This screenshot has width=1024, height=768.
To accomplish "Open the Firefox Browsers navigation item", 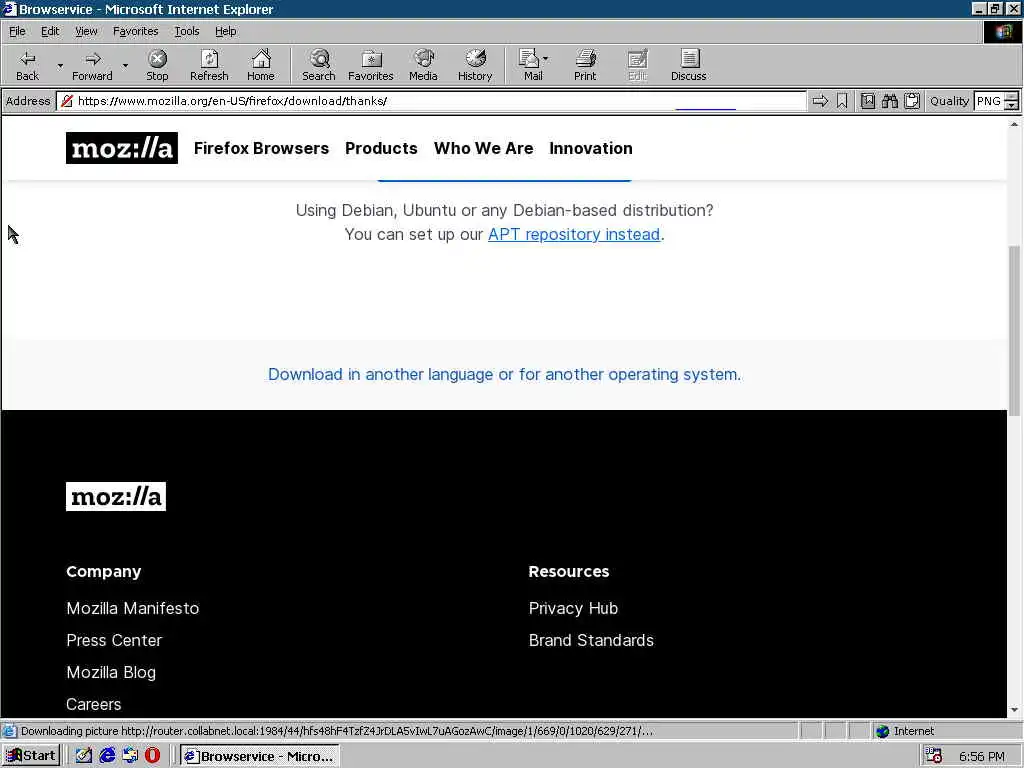I will click(x=261, y=148).
